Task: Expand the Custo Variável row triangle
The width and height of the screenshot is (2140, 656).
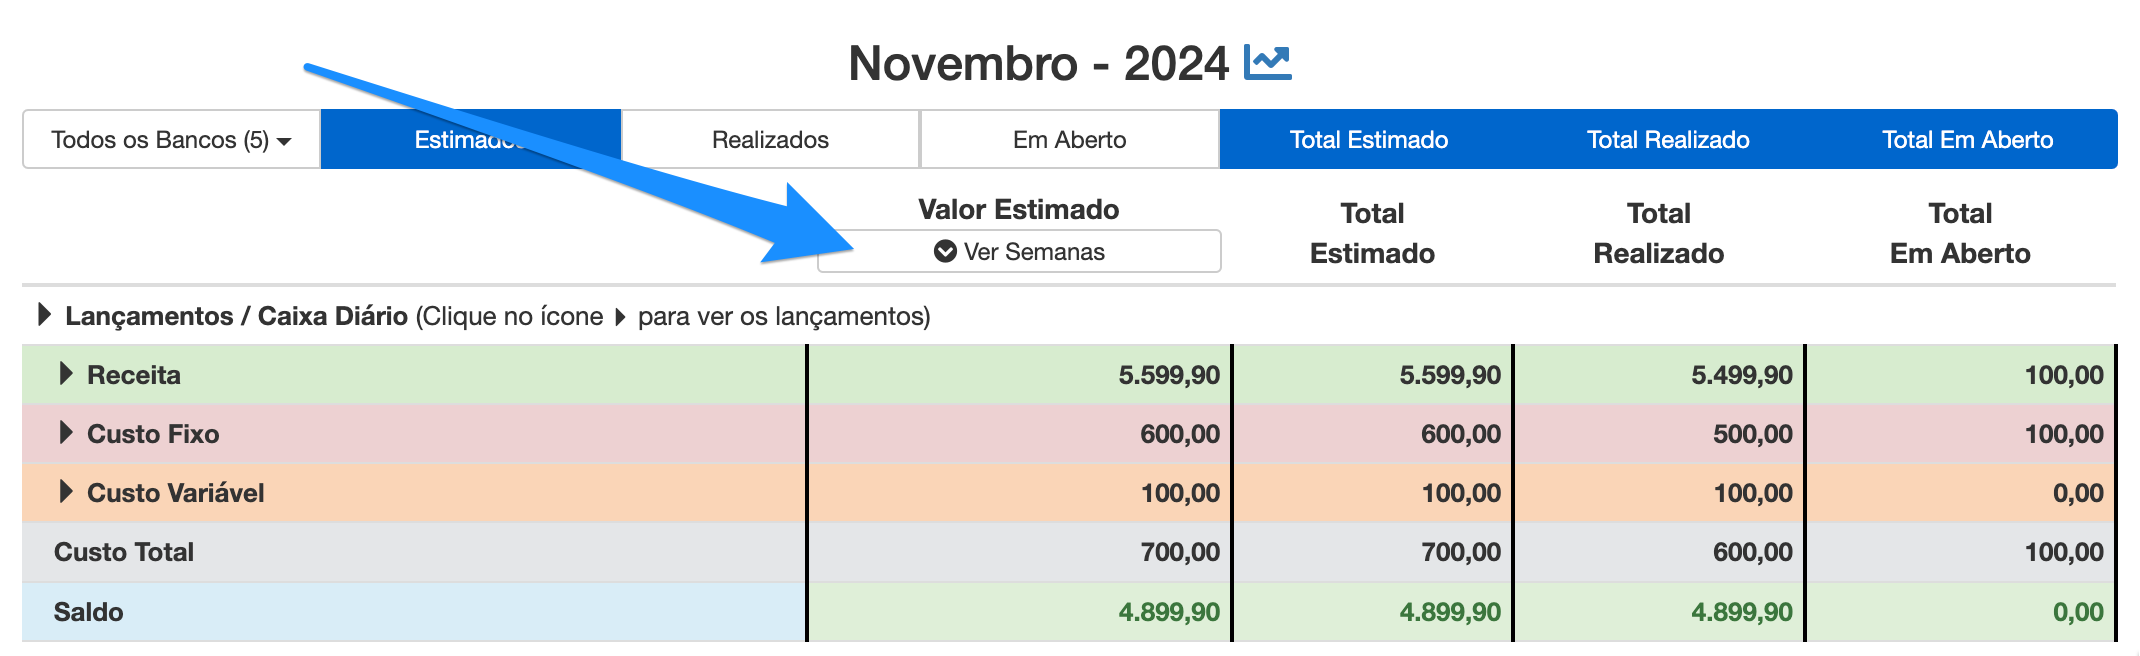Action: (66, 491)
